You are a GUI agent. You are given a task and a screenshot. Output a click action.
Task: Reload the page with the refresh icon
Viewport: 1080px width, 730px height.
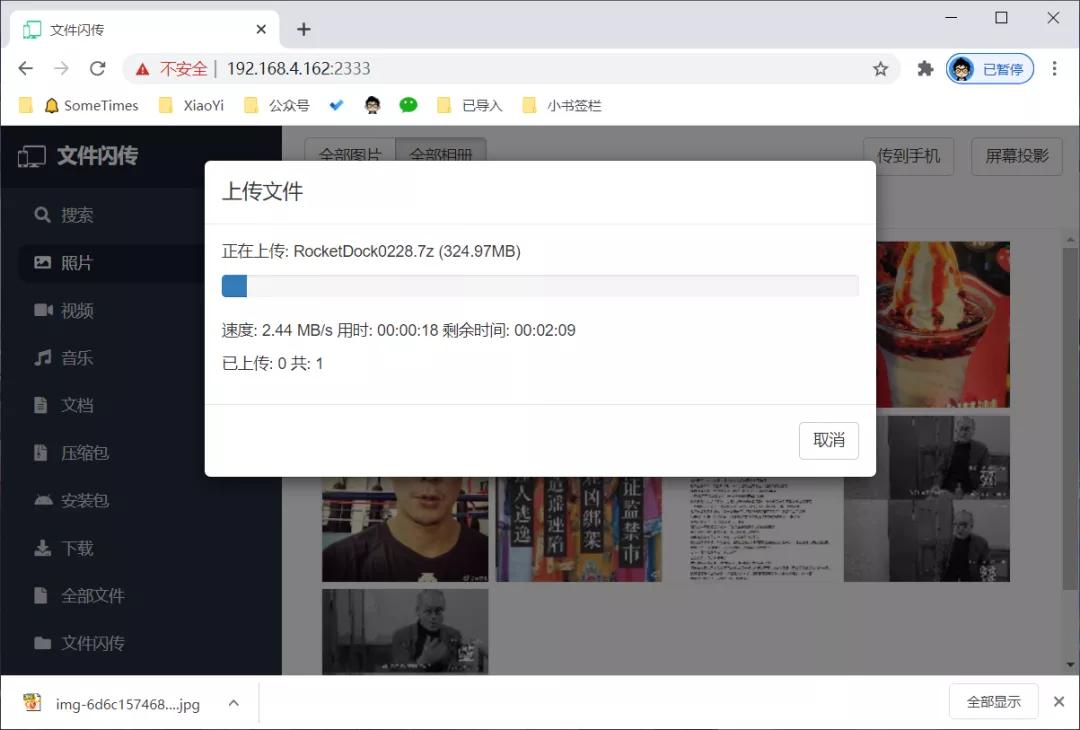(97, 68)
